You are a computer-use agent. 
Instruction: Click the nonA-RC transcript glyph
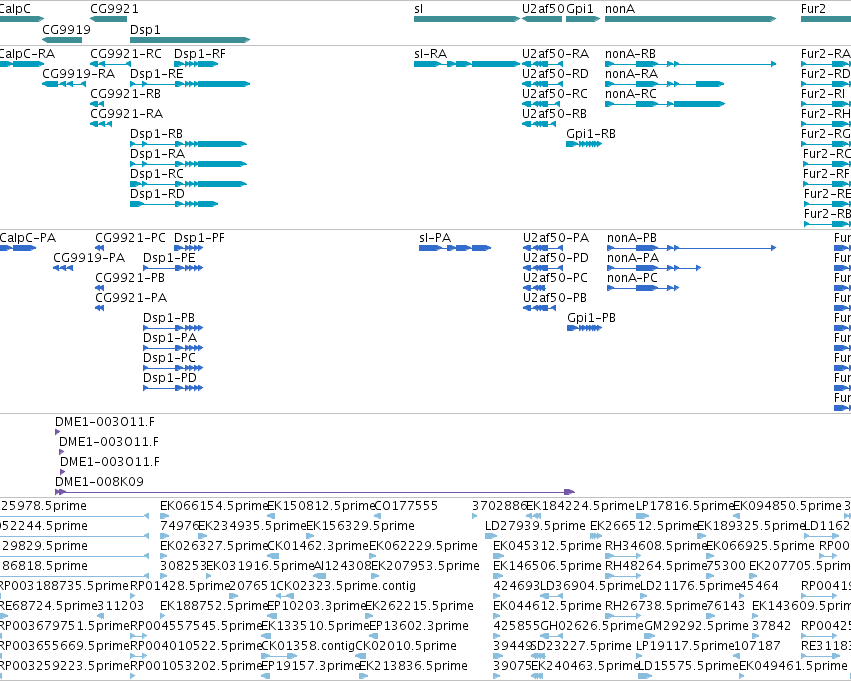665,104
